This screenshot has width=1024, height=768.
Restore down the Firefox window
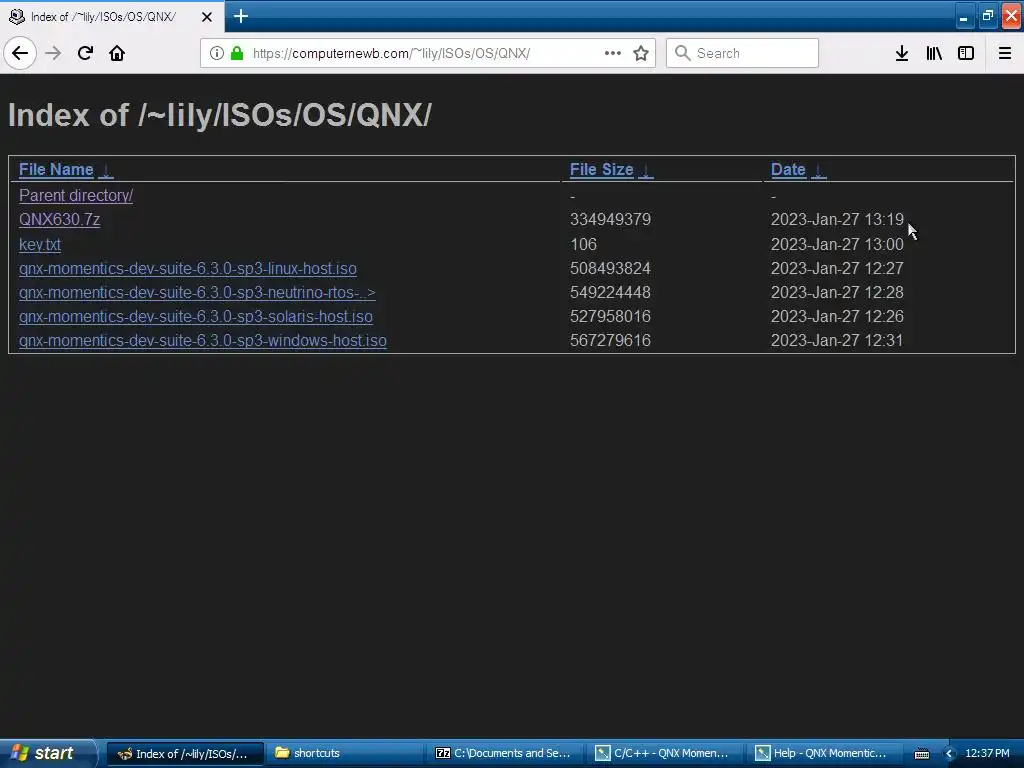987,16
